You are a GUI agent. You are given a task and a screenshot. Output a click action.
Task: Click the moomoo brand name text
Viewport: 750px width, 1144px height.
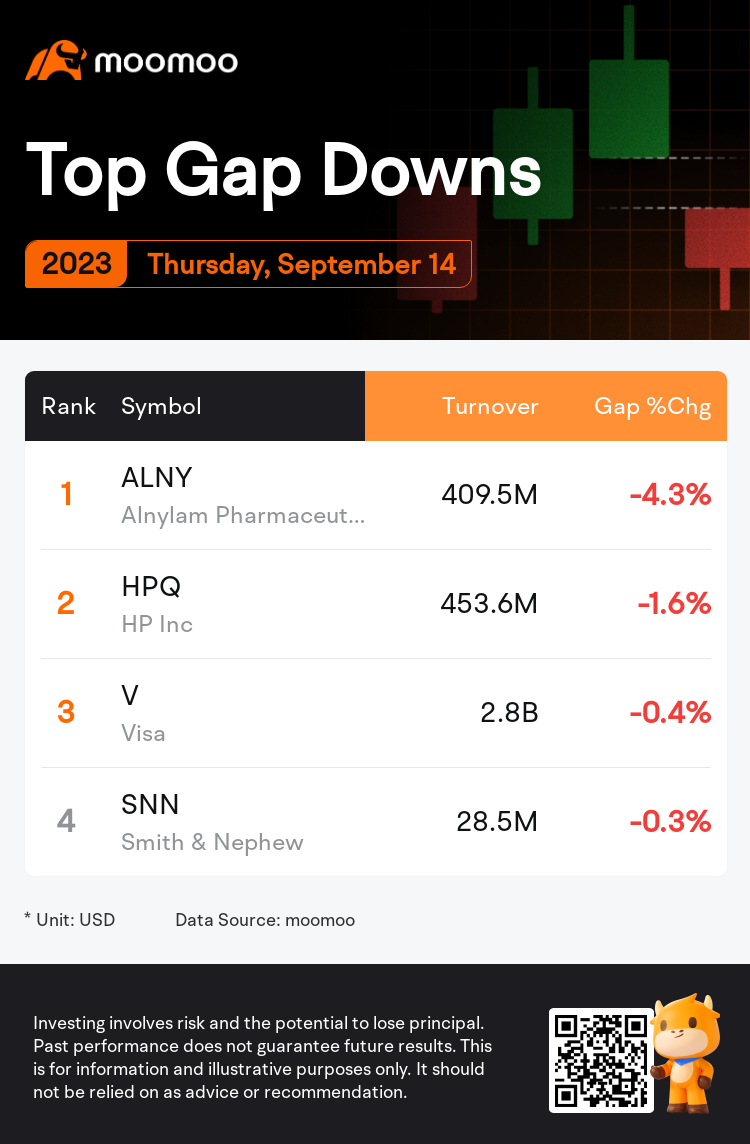tap(166, 62)
